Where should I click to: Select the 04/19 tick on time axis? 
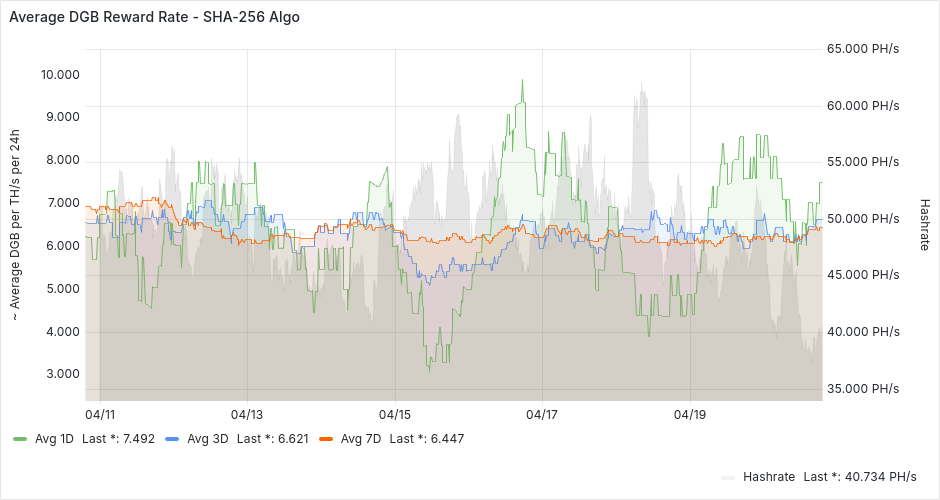[690, 414]
